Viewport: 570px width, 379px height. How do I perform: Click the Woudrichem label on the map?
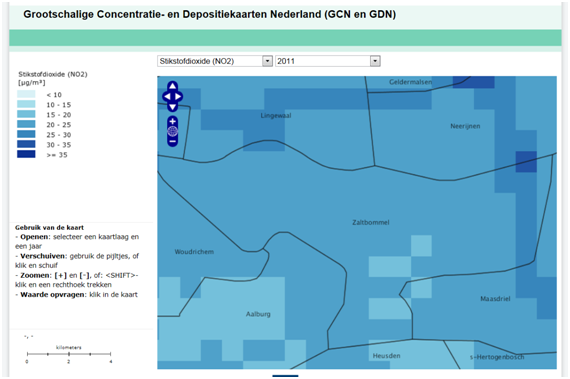[x=194, y=251]
